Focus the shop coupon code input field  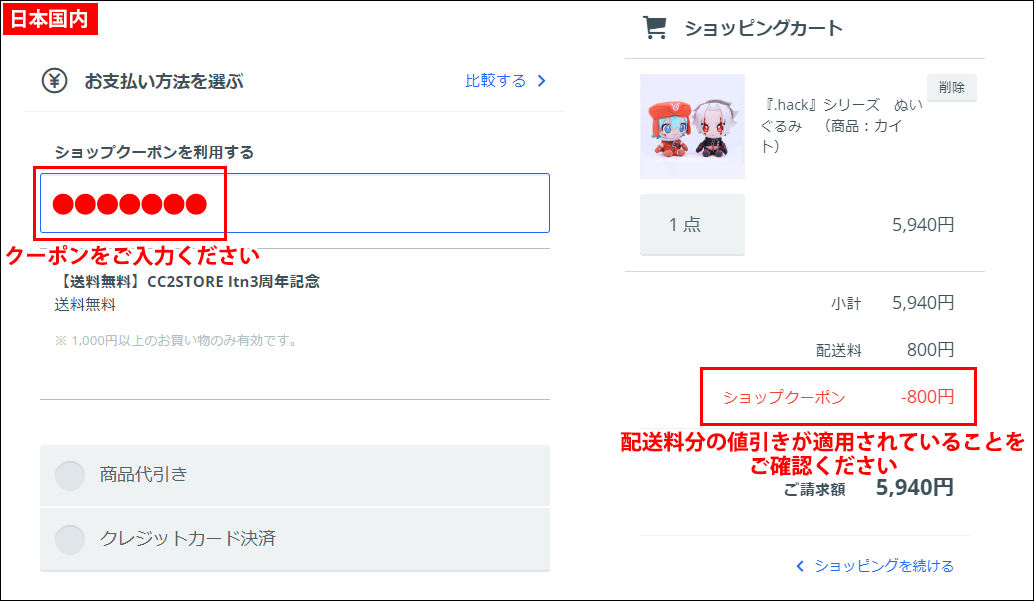[x=380, y=203]
